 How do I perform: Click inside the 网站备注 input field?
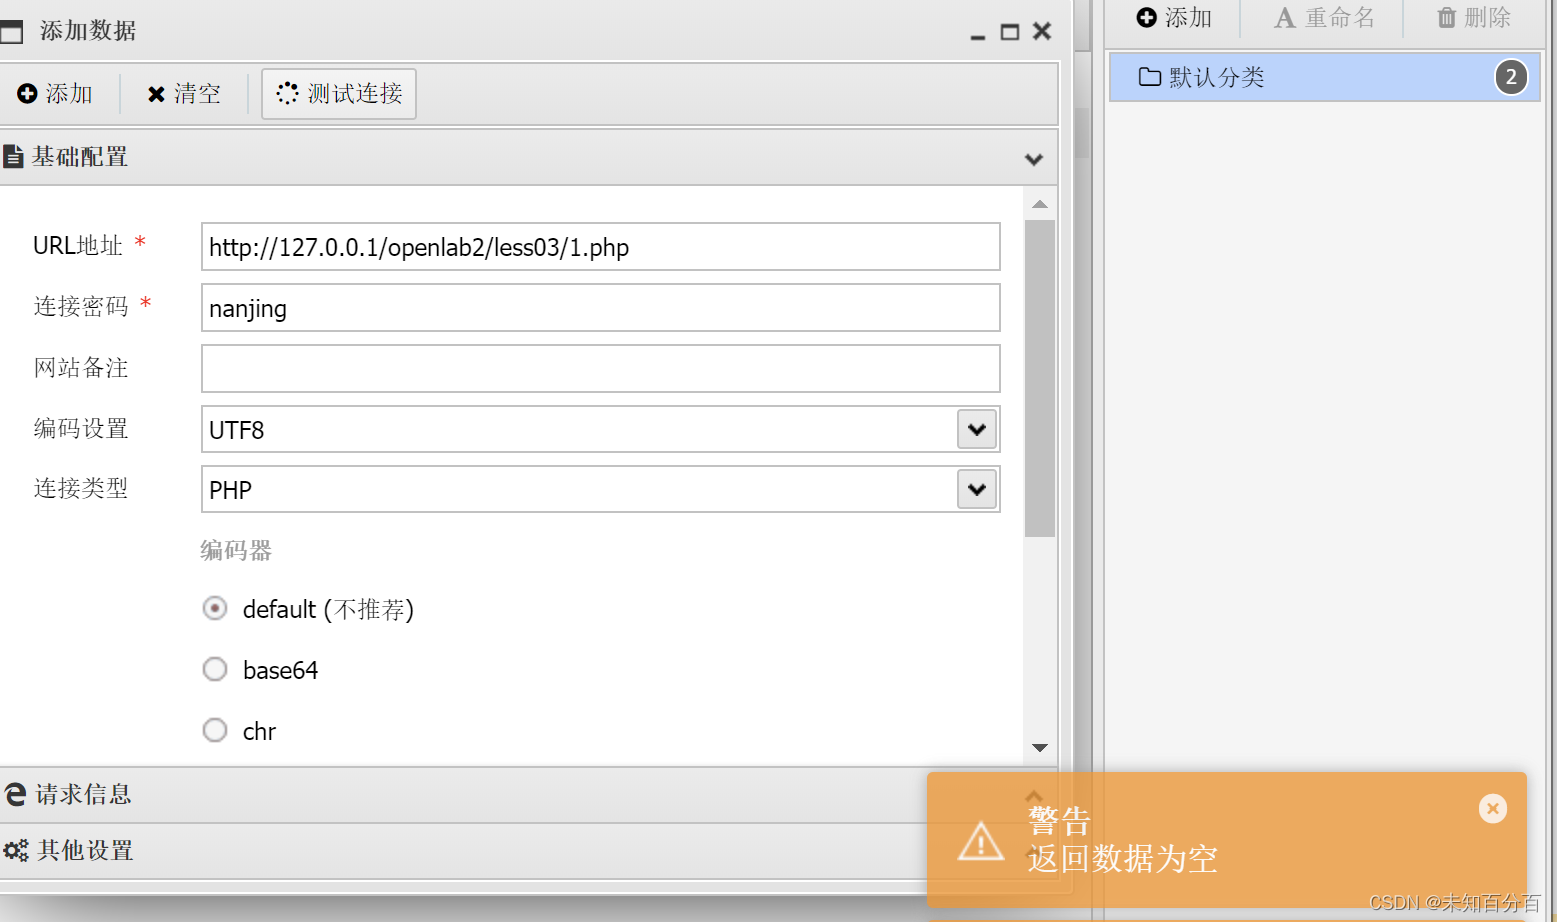coord(600,368)
